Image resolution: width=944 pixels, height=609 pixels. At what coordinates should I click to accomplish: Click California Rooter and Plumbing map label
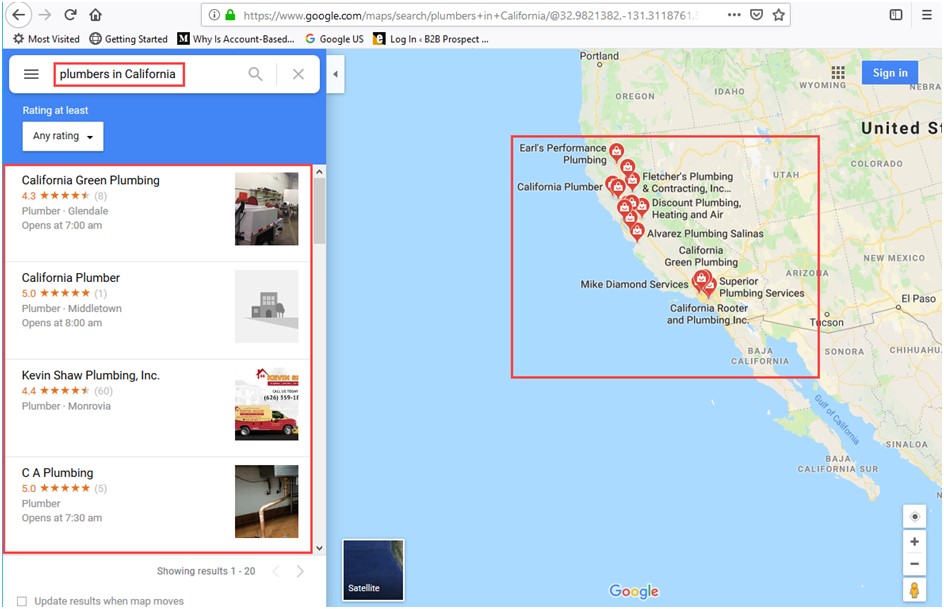coord(708,314)
